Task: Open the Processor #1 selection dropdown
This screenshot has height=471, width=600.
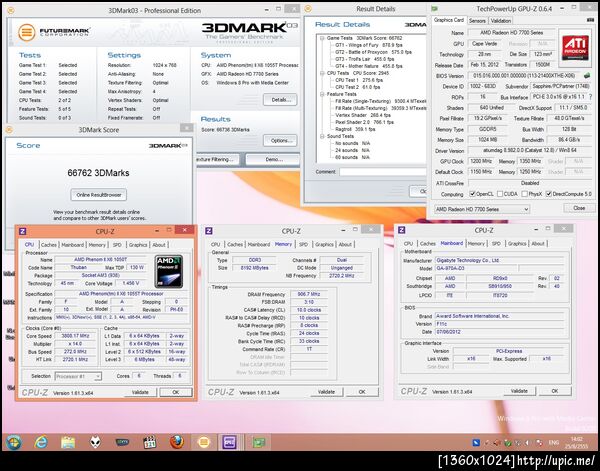Action: tap(78, 376)
